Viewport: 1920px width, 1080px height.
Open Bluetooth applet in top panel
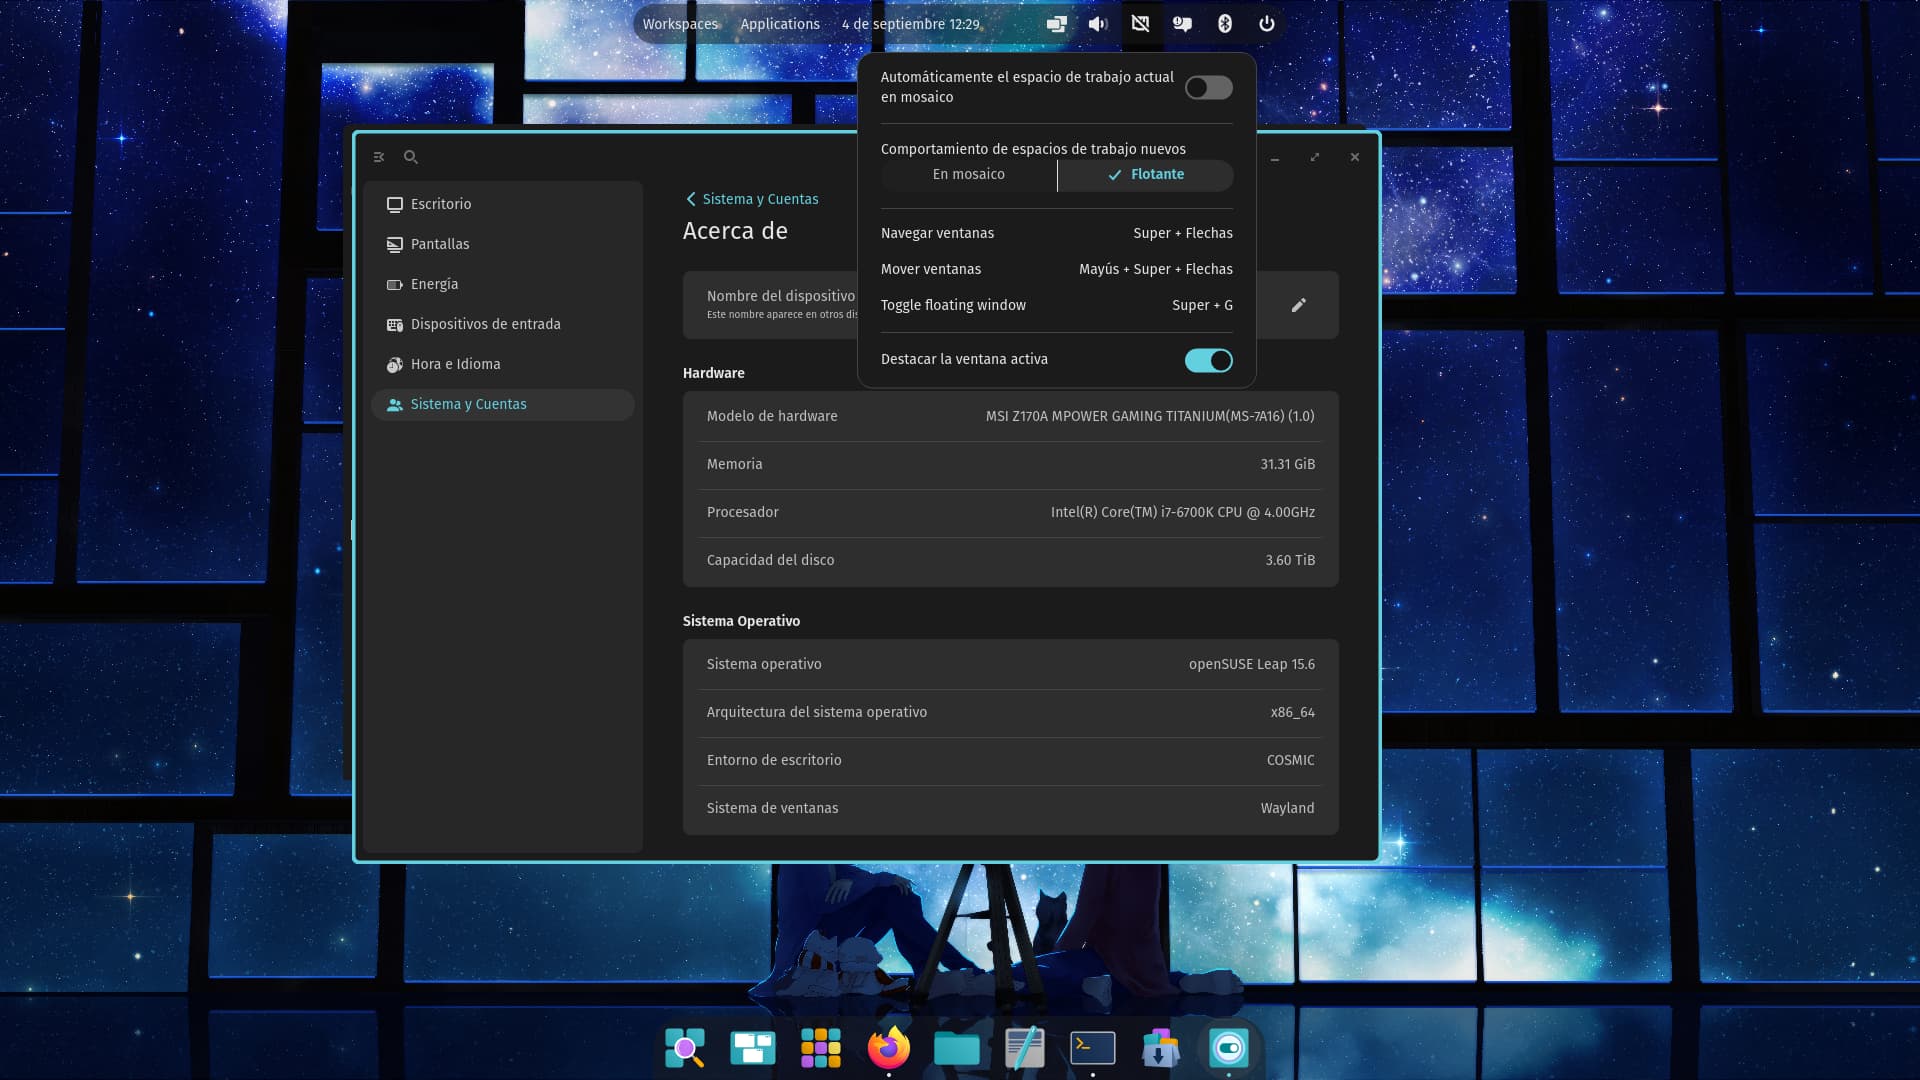[x=1224, y=24]
